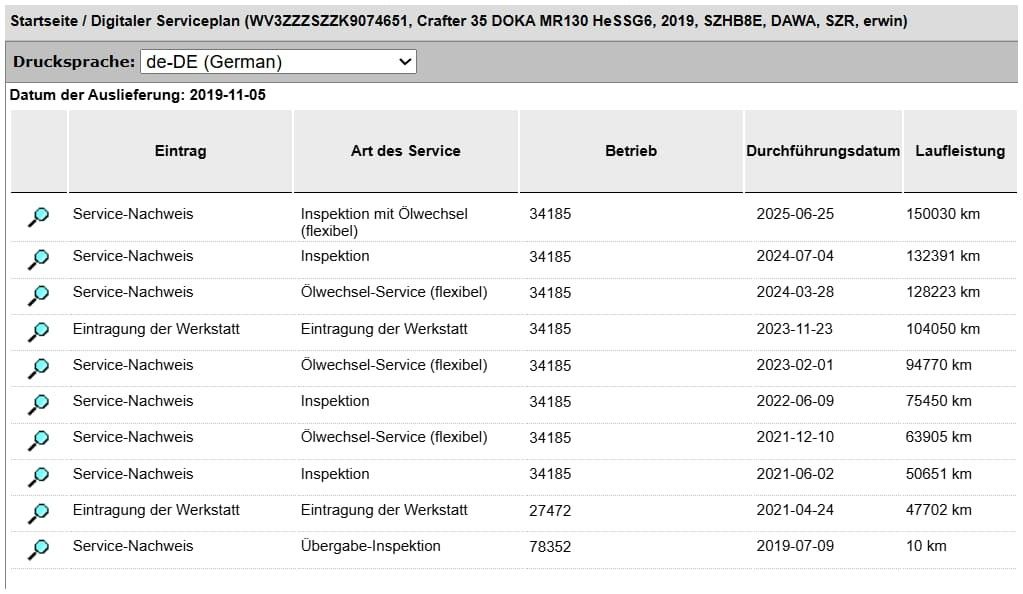Click the Digitaler Serviceplan breadcrumb
Image resolution: width=1023 pixels, height=594 pixels.
(166, 21)
